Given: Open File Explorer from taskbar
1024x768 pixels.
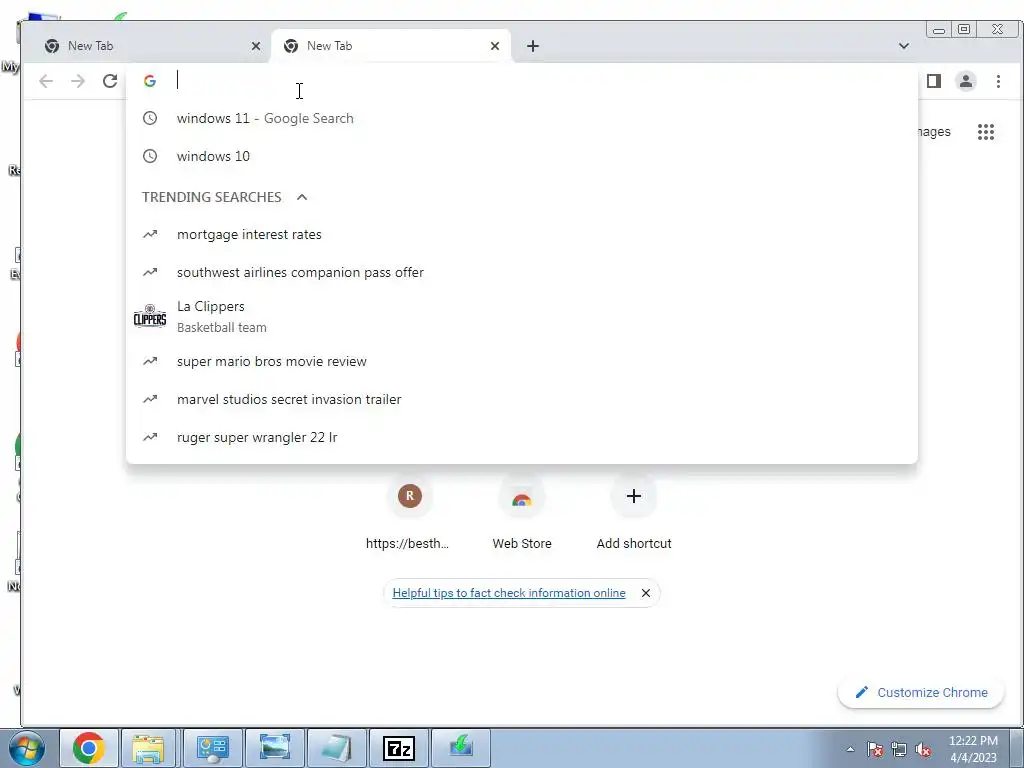Looking at the screenshot, I should (x=148, y=748).
